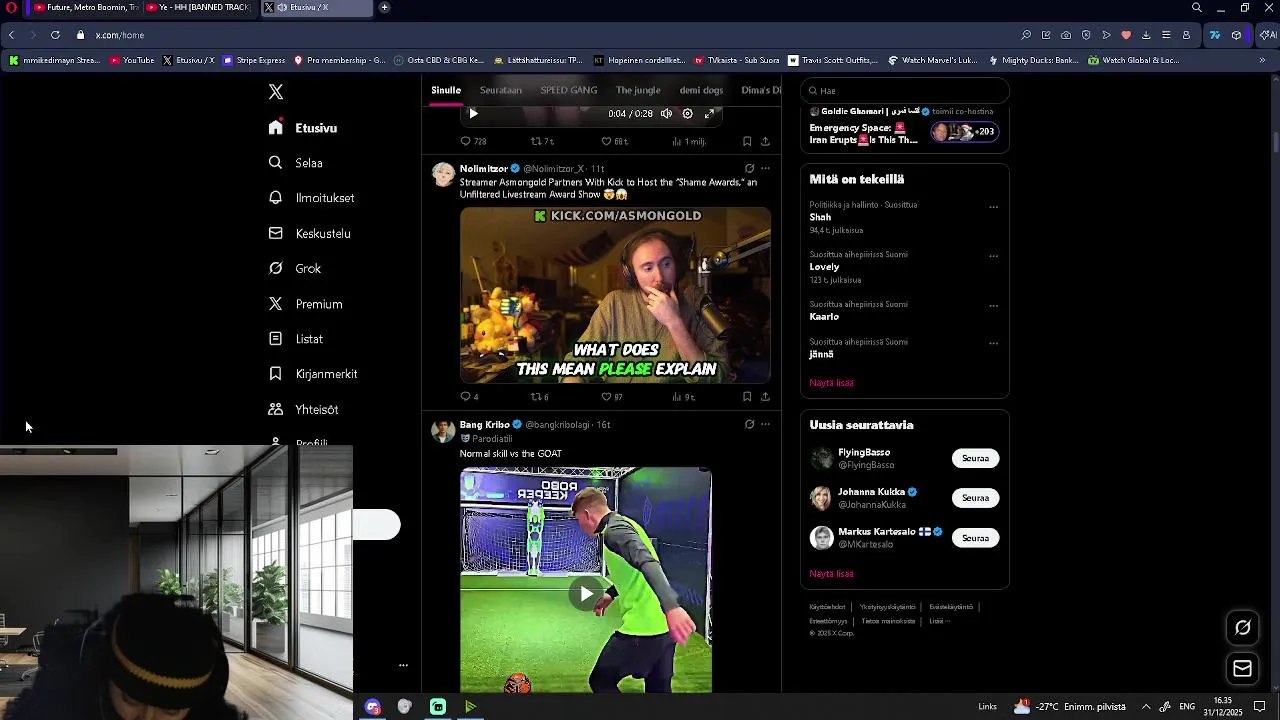Follow FlyingBasso with Seuraa button

coord(975,459)
